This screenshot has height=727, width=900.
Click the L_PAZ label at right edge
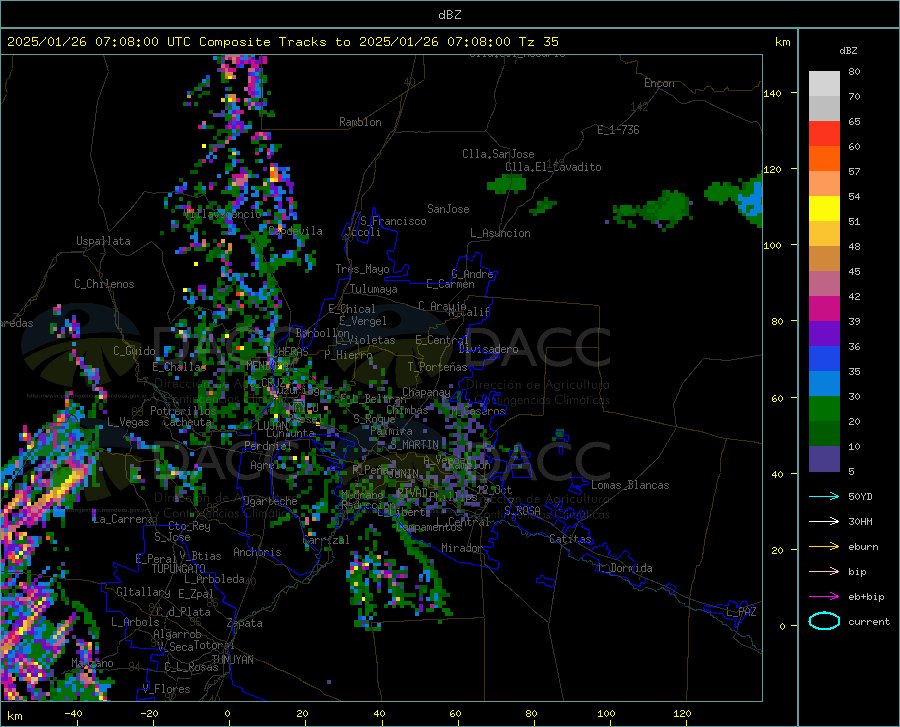742,612
